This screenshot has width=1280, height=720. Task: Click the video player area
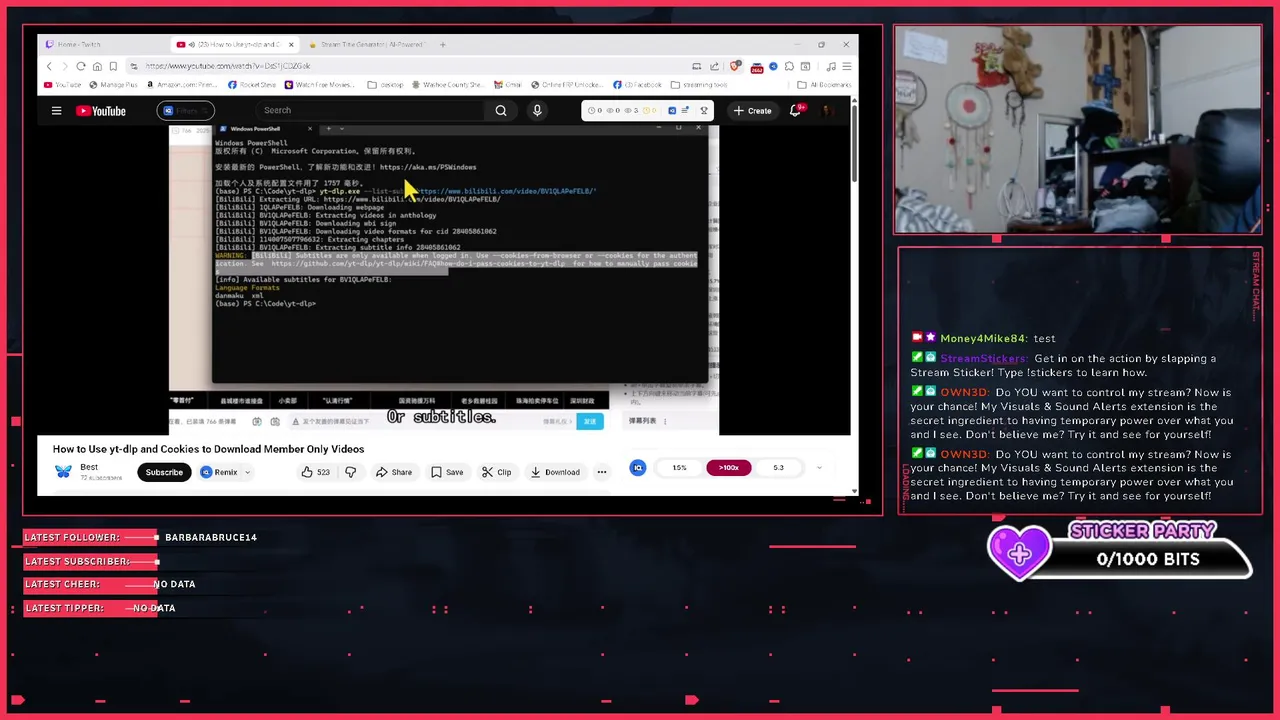(x=443, y=280)
